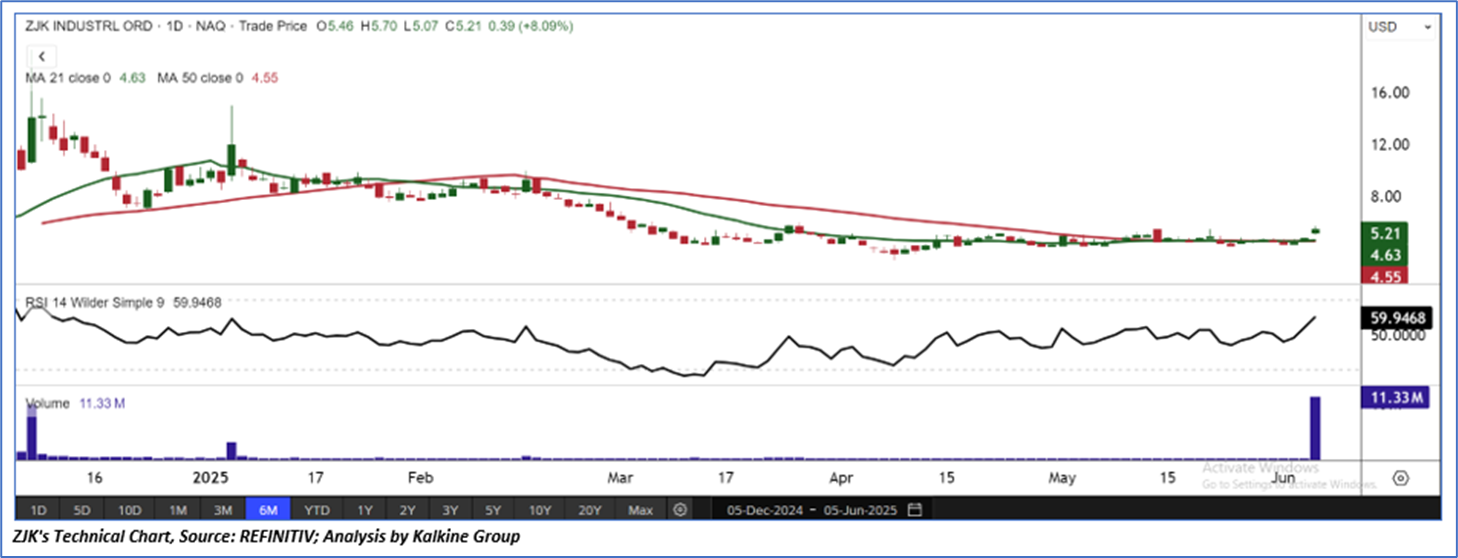The width and height of the screenshot is (1458, 558).
Task: Select the 3M time range
Action: tap(223, 510)
